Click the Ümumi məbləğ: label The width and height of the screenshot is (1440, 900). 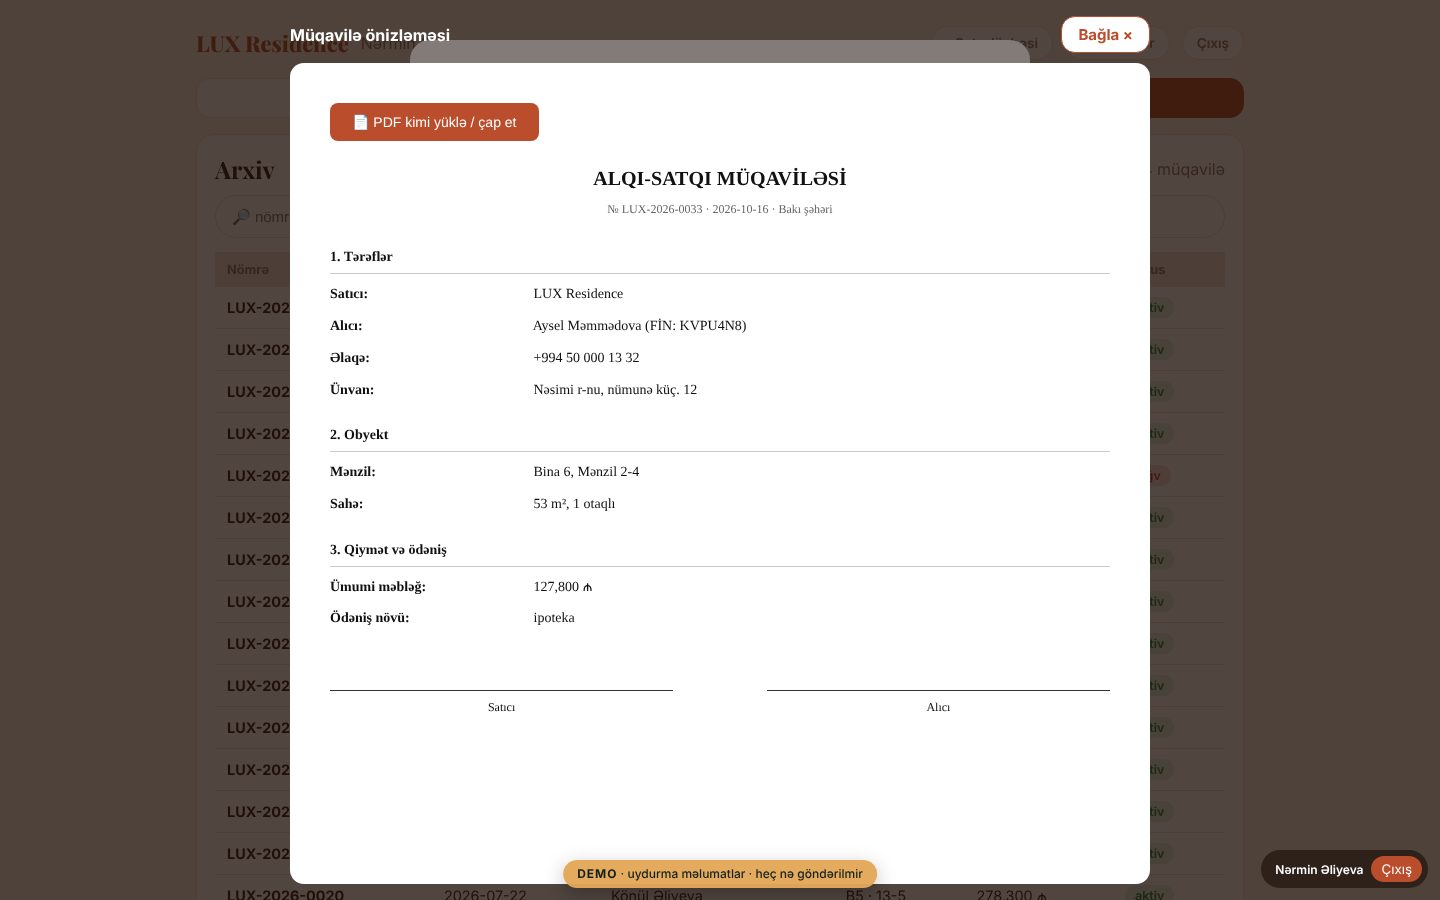[378, 586]
